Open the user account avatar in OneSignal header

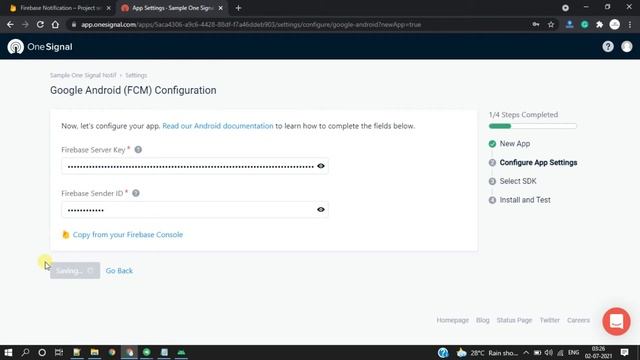coord(627,47)
